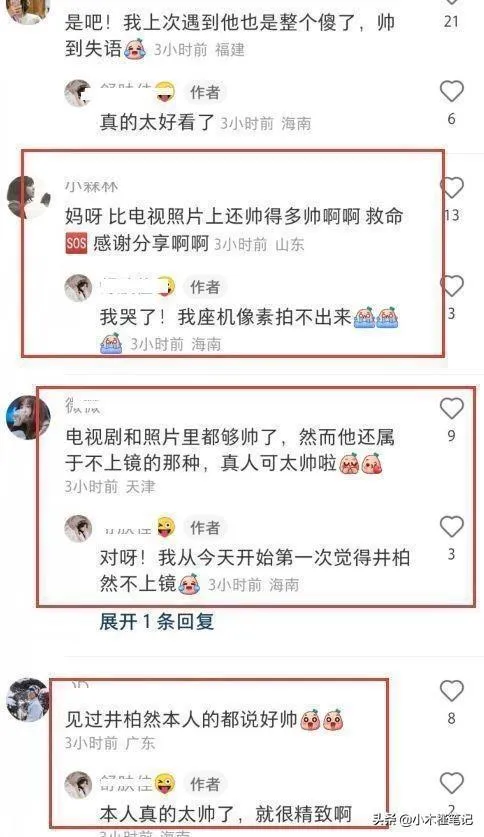This screenshot has height=837, width=484.
Task: Tap author avatar beside 对呀 reply
Action: pos(78,528)
